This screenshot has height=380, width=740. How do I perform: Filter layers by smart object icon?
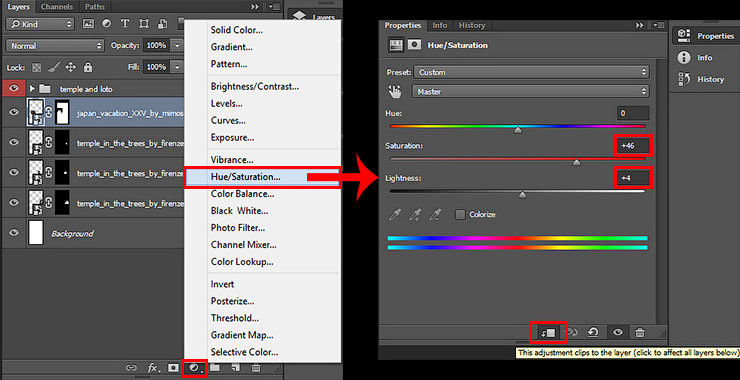coord(162,23)
